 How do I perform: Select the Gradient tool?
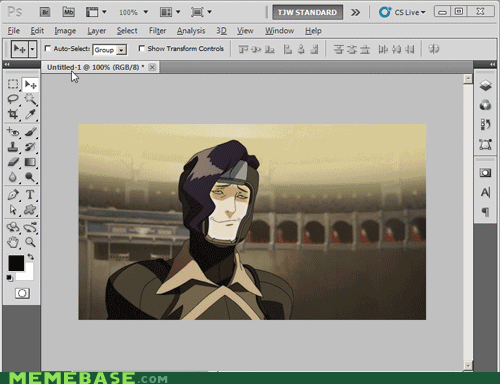[x=30, y=162]
